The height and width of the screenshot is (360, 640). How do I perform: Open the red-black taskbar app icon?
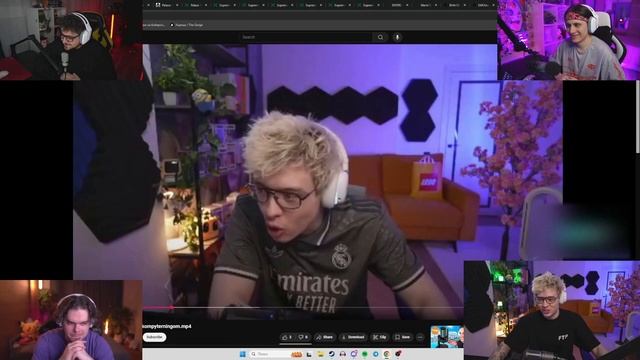pyautogui.click(x=398, y=353)
